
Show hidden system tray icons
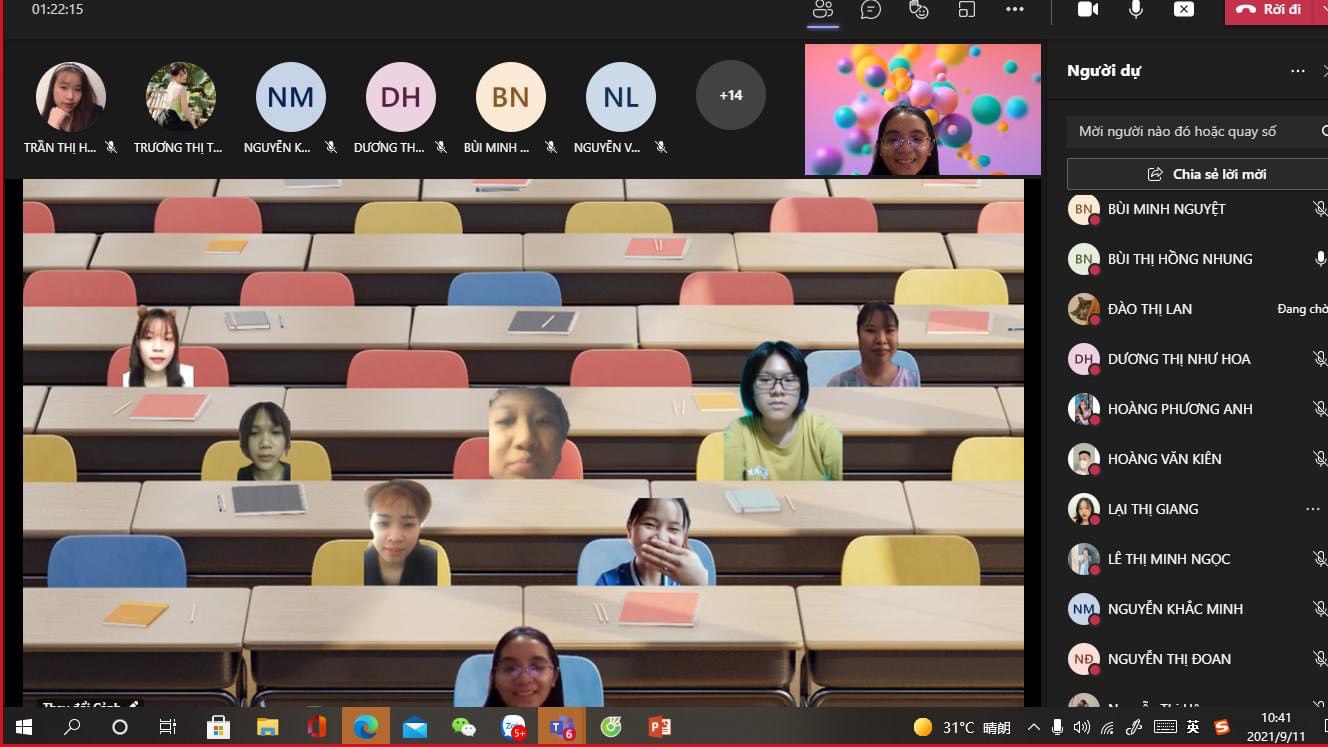(1034, 727)
